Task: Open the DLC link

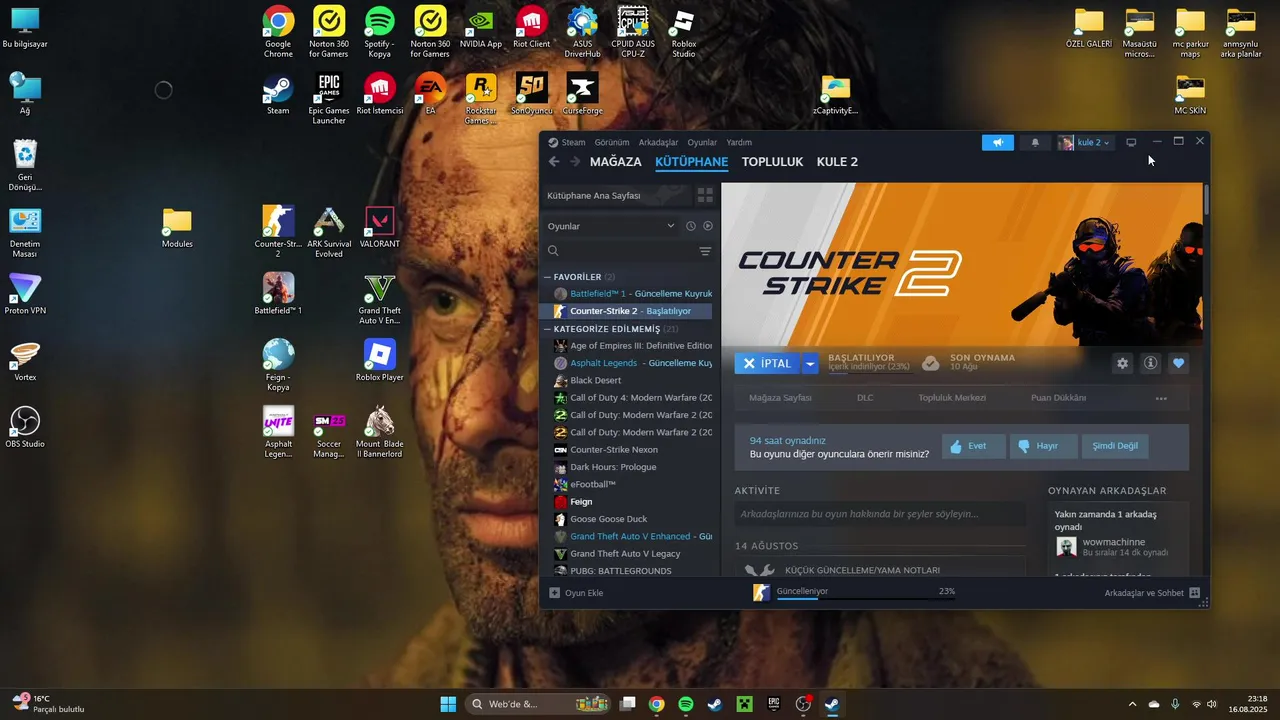Action: (x=865, y=398)
